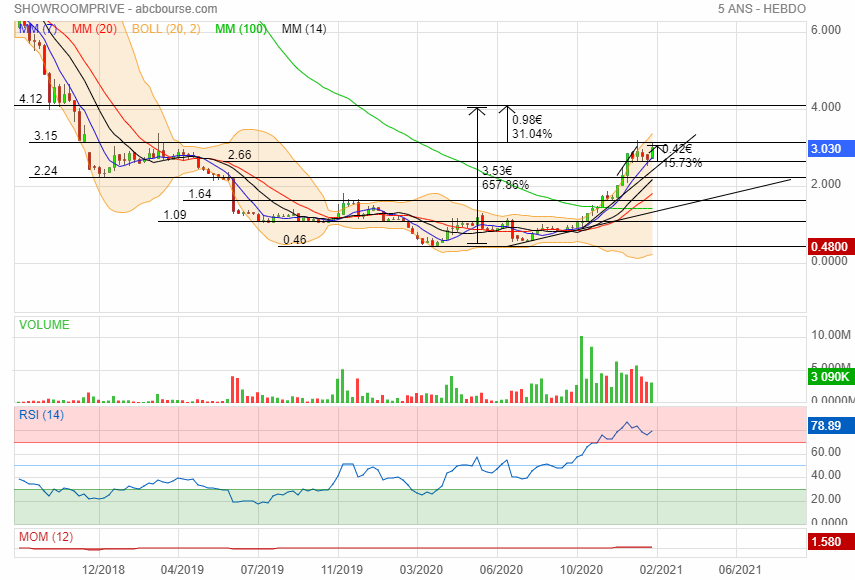The height and width of the screenshot is (580, 855).
Task: Click the 03/2020 date axis label
Action: click(x=421, y=570)
